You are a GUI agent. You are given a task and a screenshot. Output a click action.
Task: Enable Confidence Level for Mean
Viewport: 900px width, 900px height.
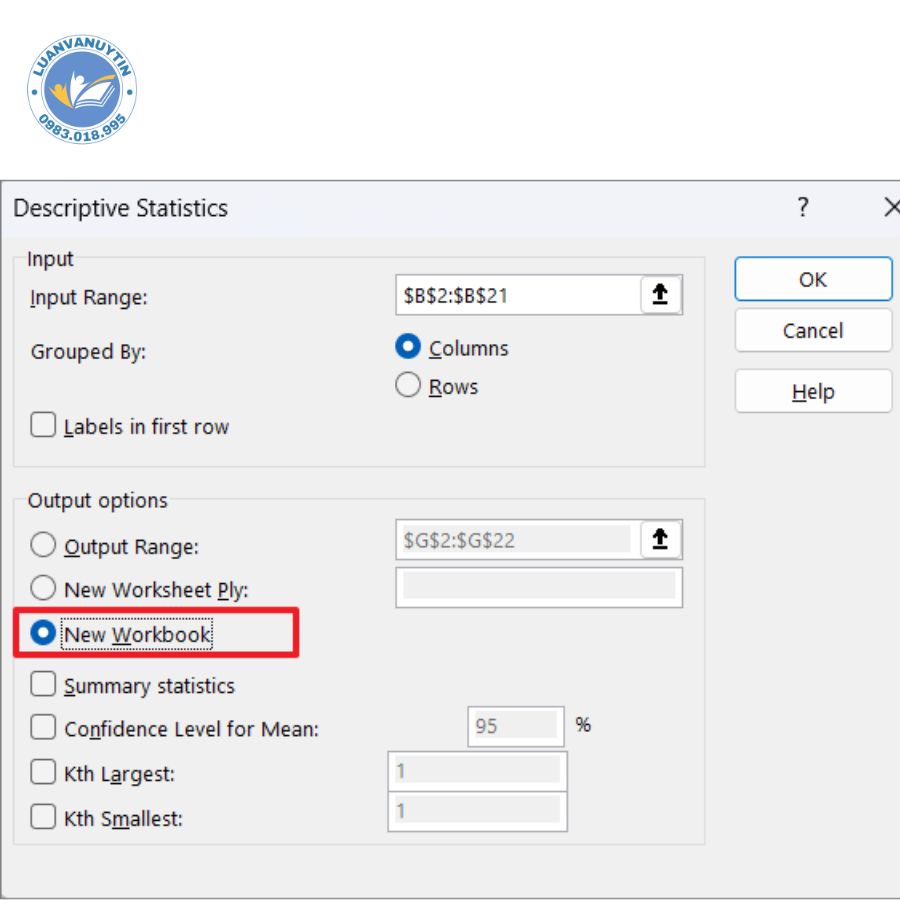pos(43,728)
